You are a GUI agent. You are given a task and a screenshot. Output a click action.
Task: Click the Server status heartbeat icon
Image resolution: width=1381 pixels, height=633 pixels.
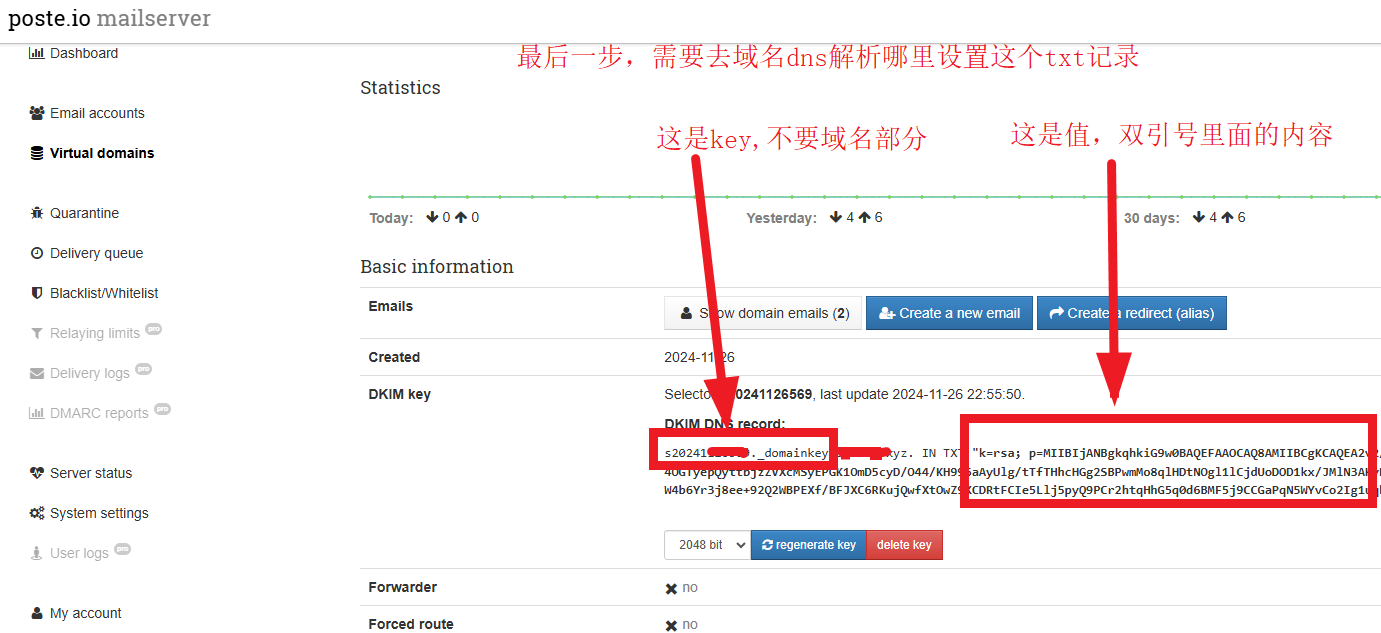point(37,473)
